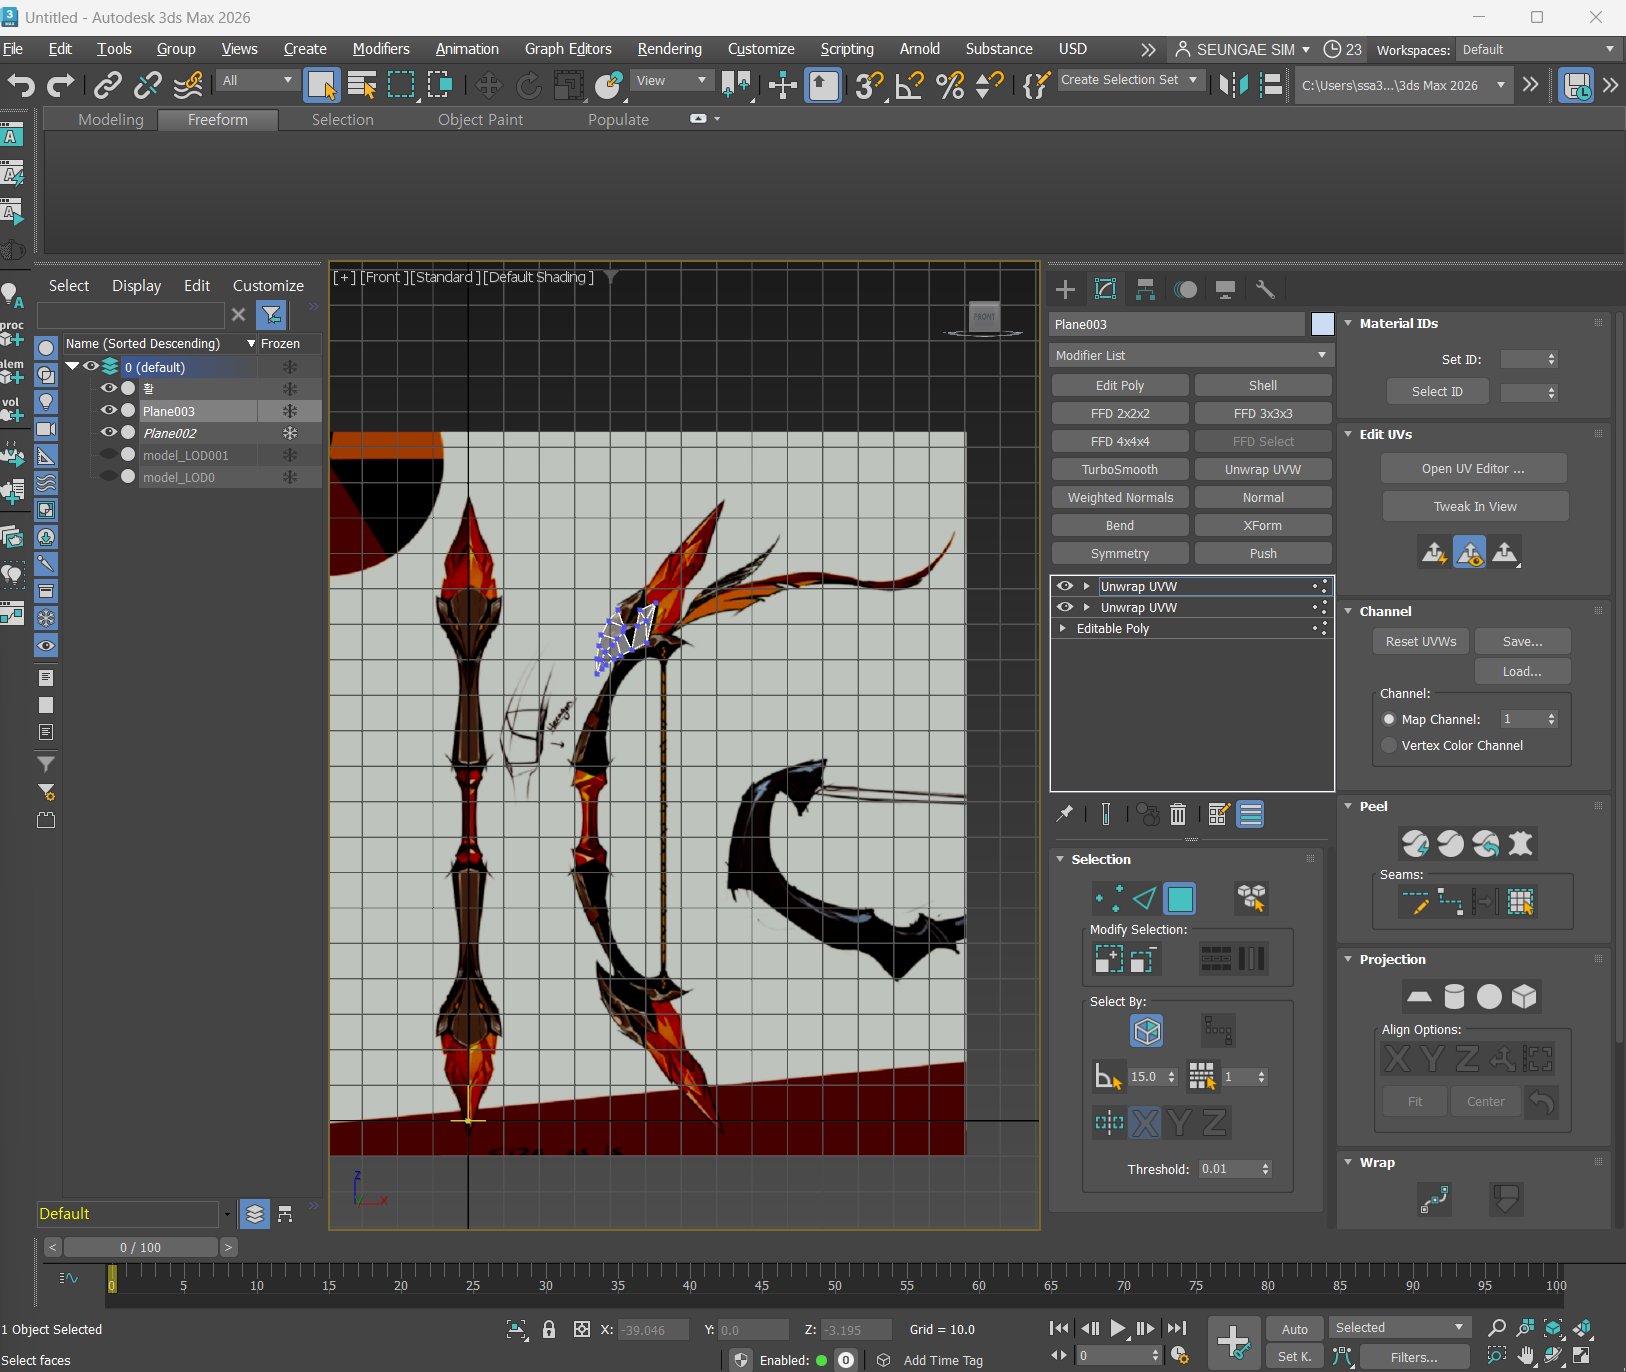Viewport: 1626px width, 1372px height.
Task: Toggle visibility of model_LOD001
Action: [109, 454]
